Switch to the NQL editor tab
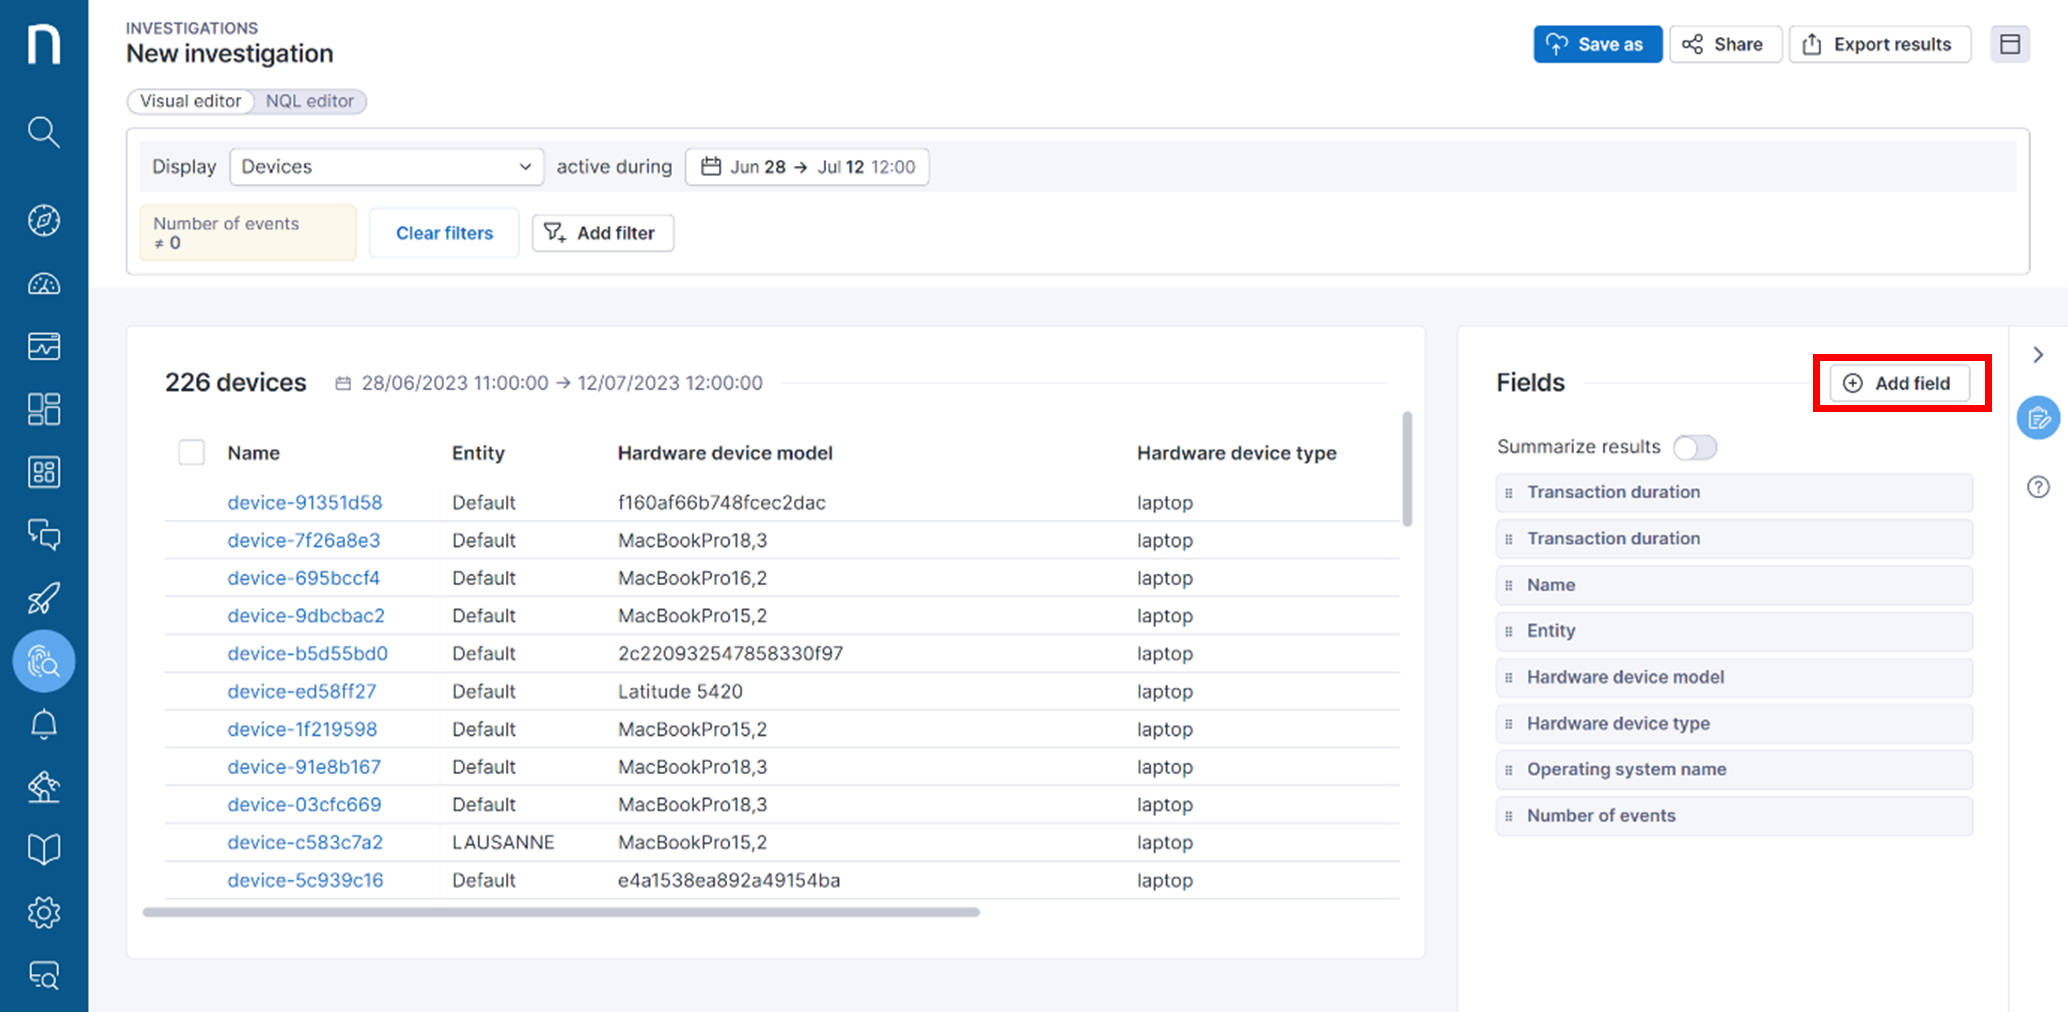 (310, 101)
